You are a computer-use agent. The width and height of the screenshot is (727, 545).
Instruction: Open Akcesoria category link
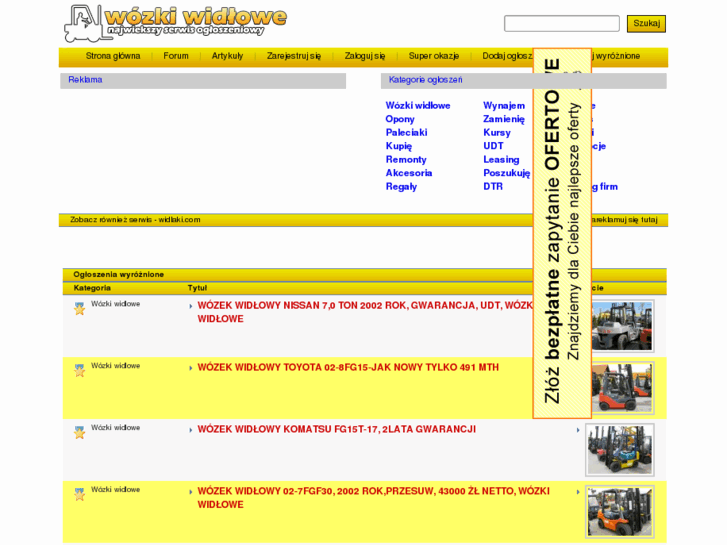[408, 173]
